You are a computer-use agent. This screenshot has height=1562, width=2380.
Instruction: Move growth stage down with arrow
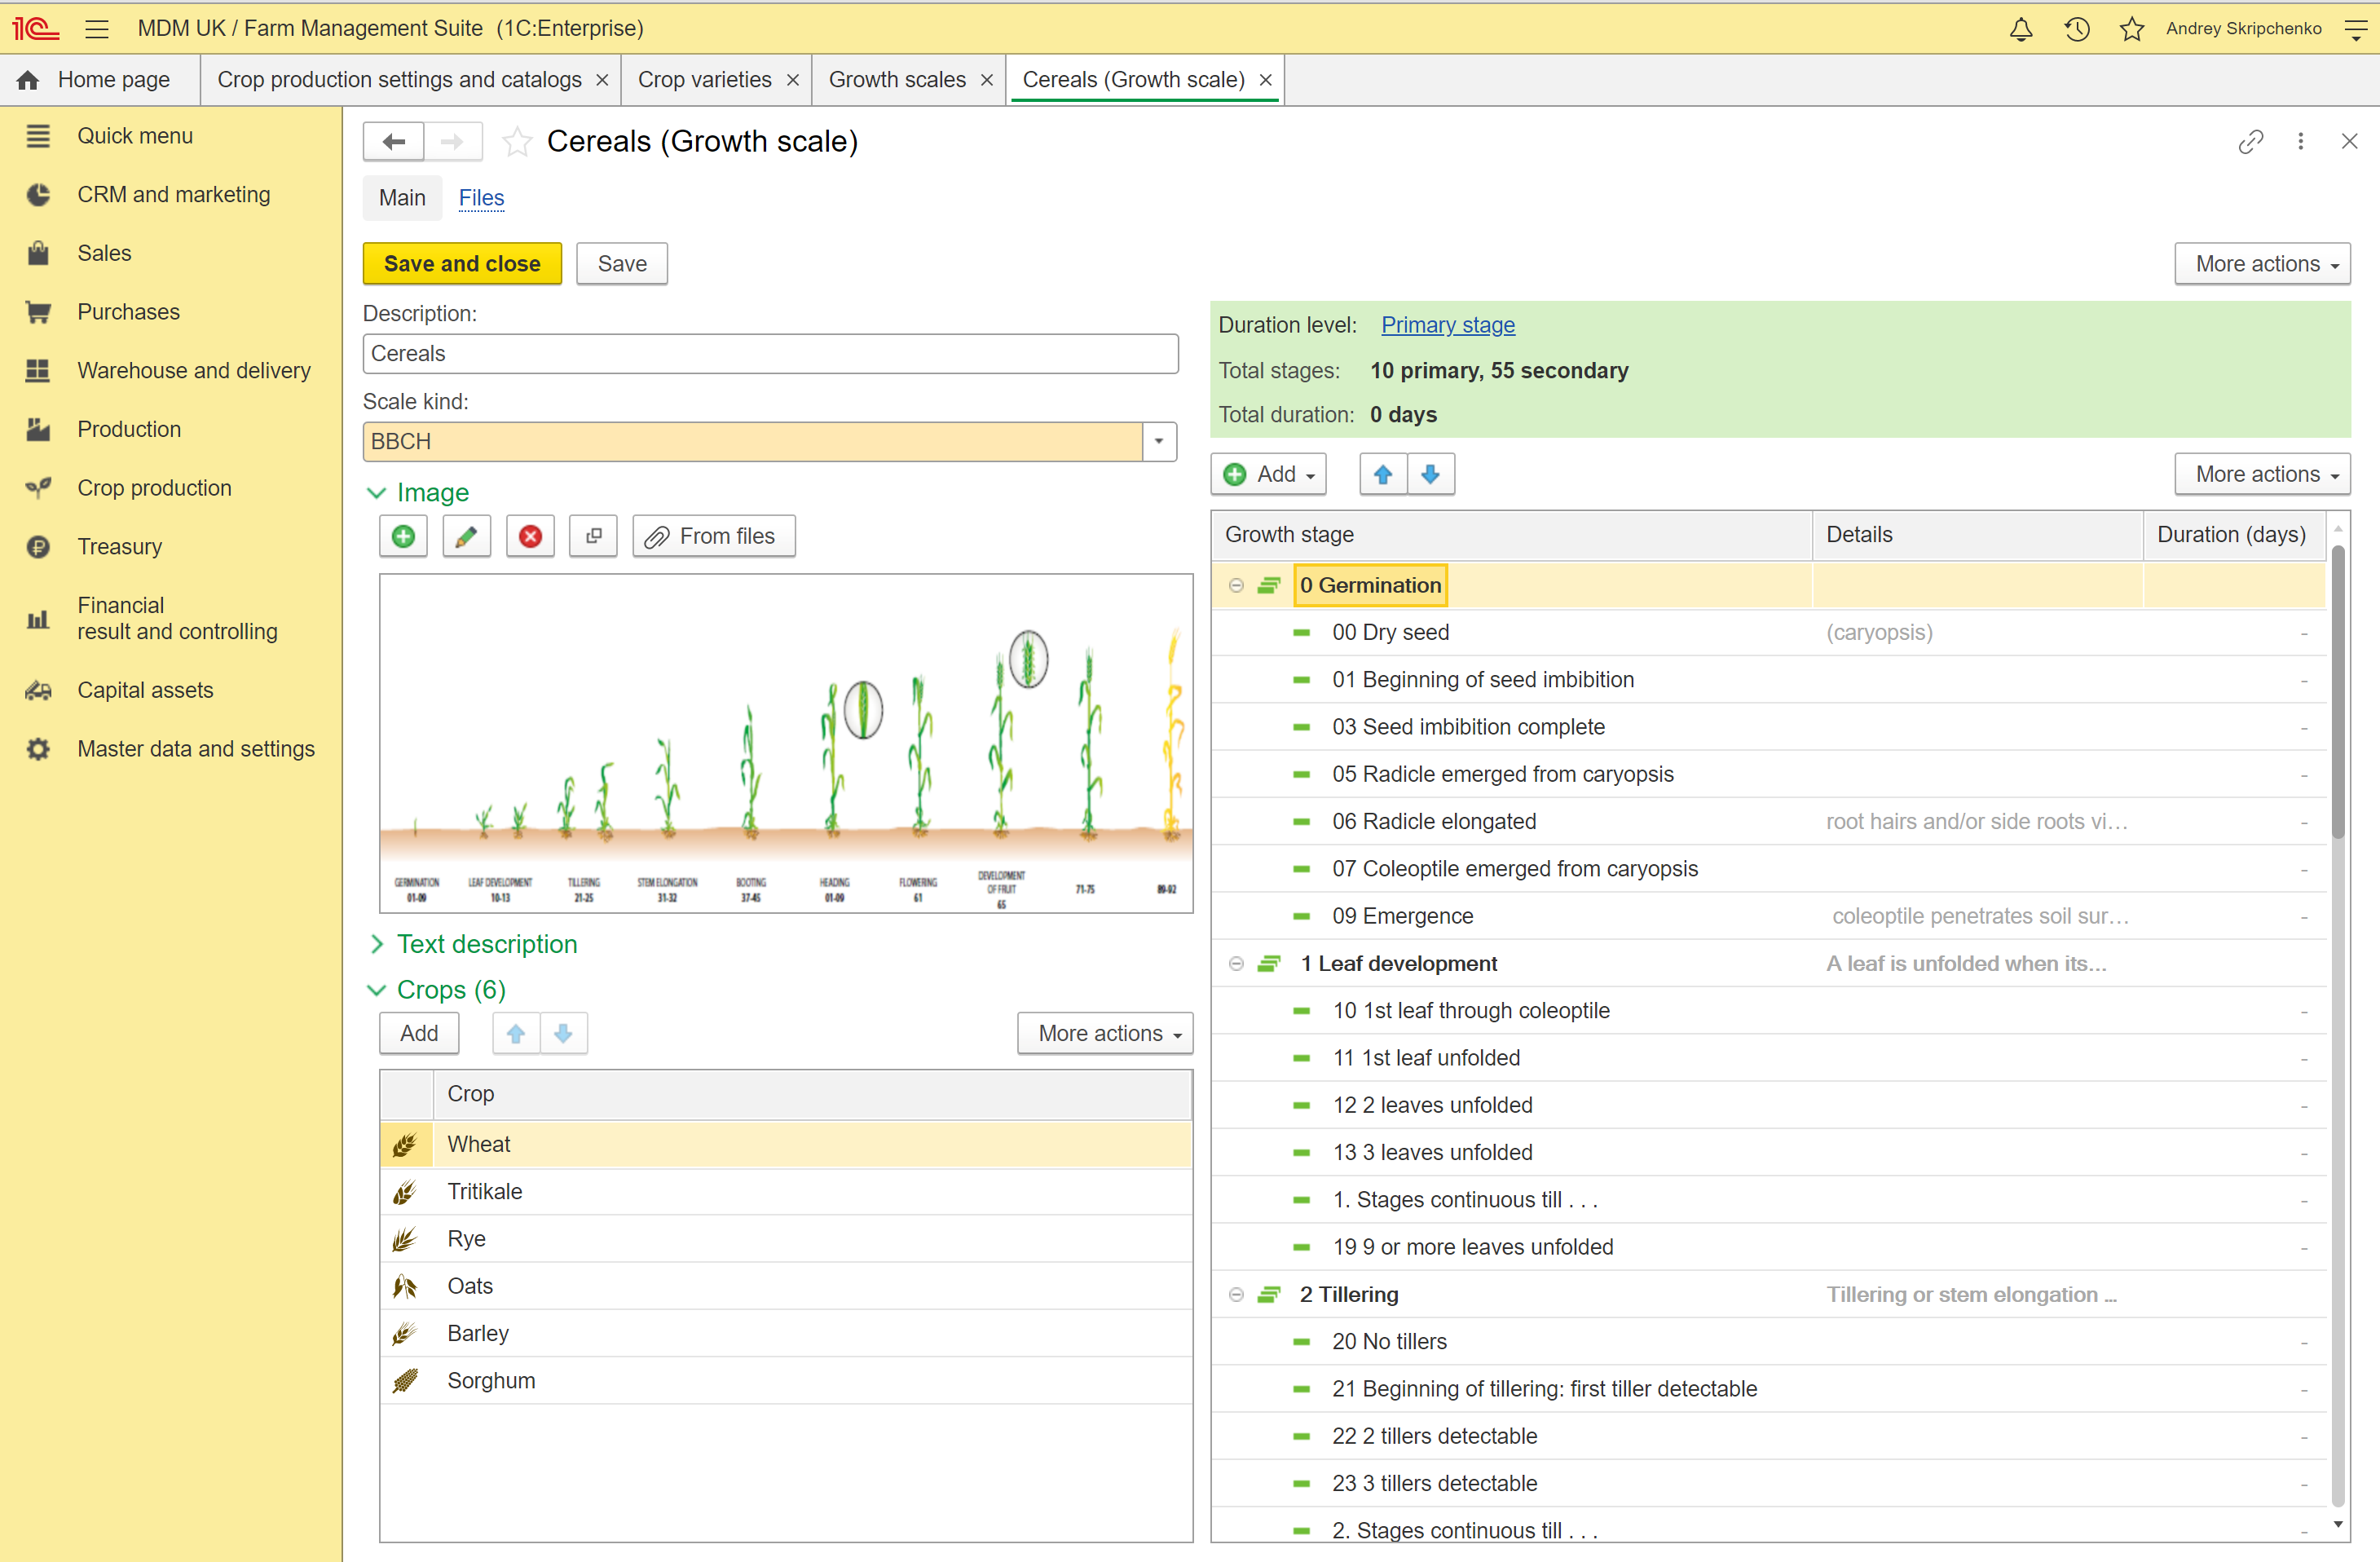click(x=1430, y=474)
